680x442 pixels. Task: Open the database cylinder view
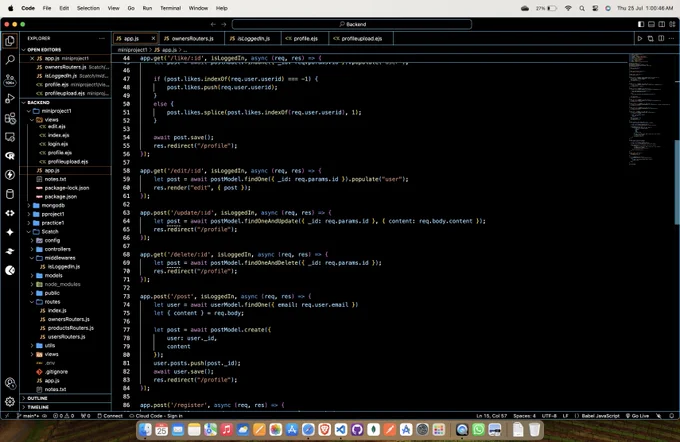[x=10, y=194]
